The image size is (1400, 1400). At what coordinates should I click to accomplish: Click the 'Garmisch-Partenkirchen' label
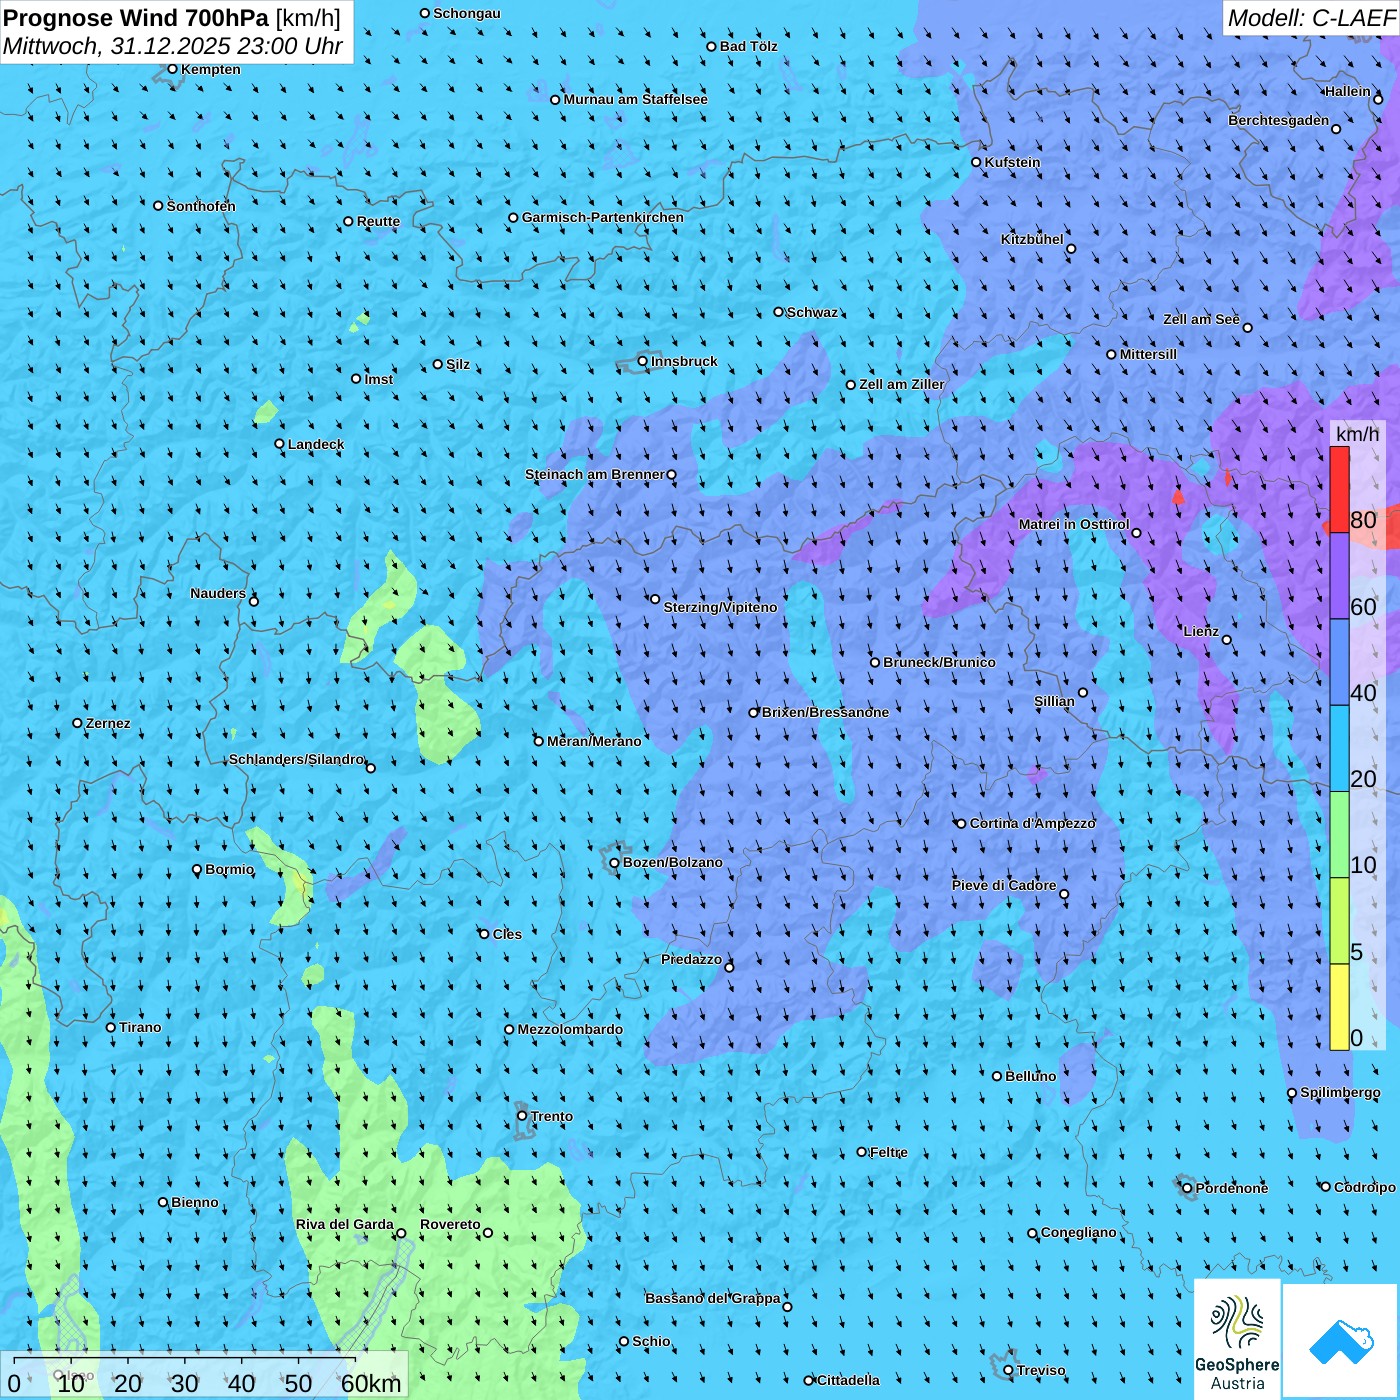(603, 217)
